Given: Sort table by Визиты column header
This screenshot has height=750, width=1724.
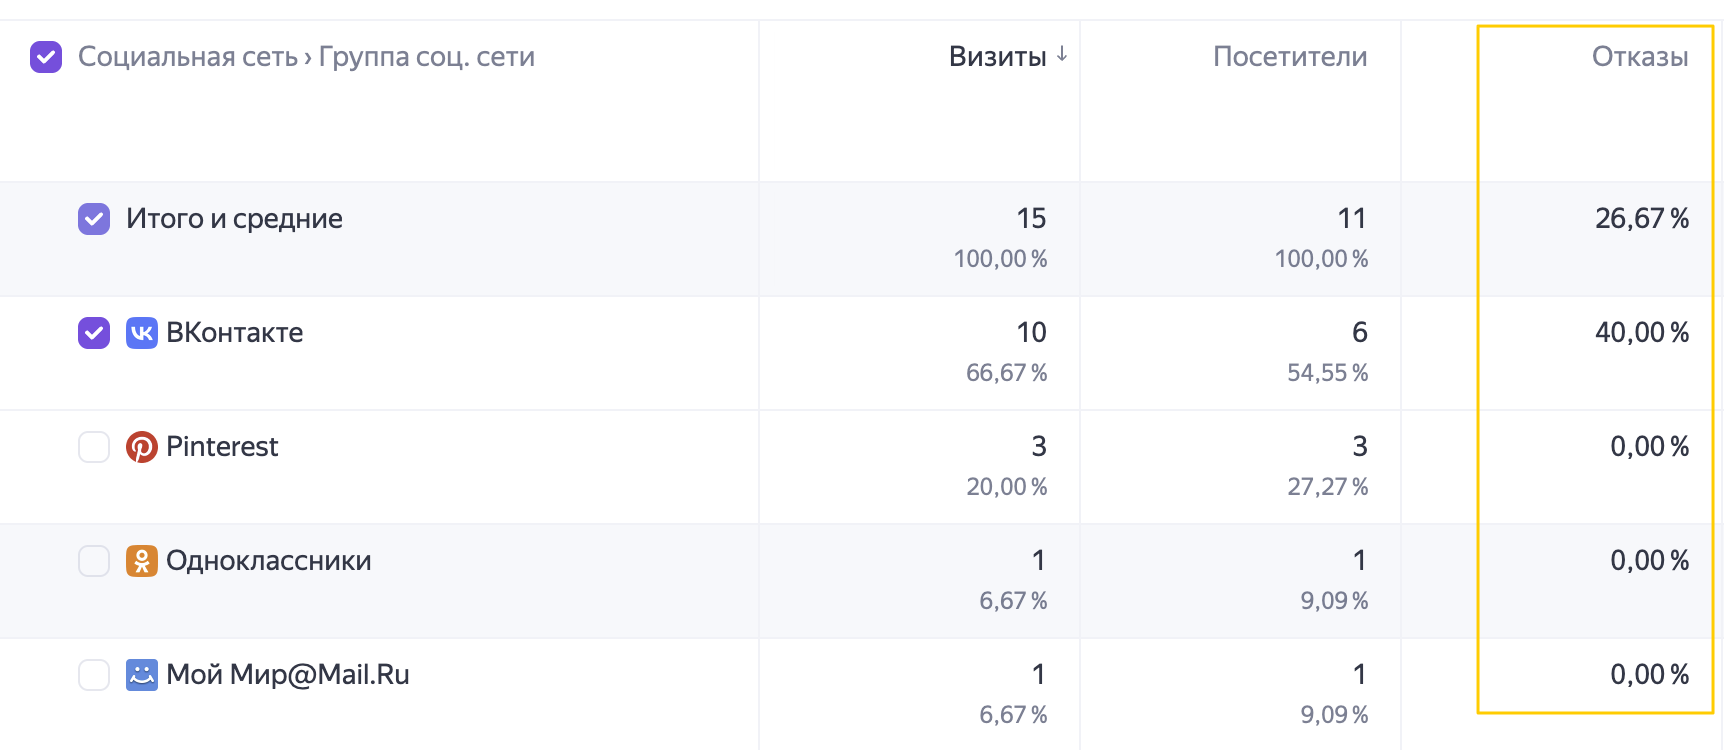Looking at the screenshot, I should (x=997, y=57).
